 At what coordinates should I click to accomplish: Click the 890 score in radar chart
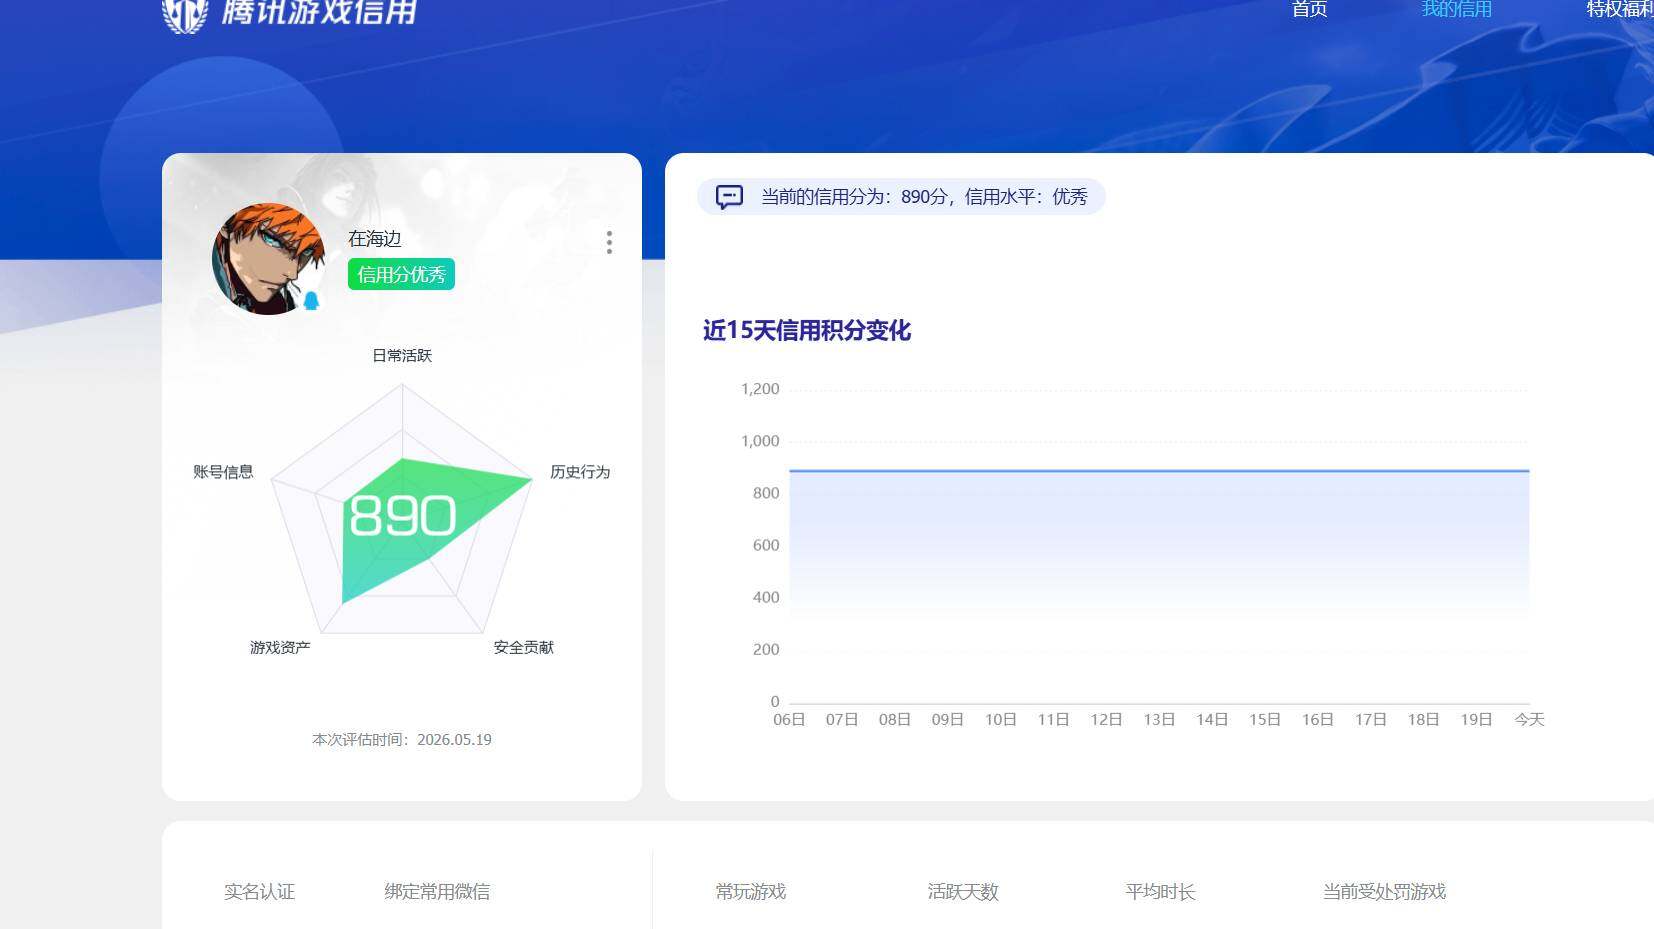coord(402,515)
